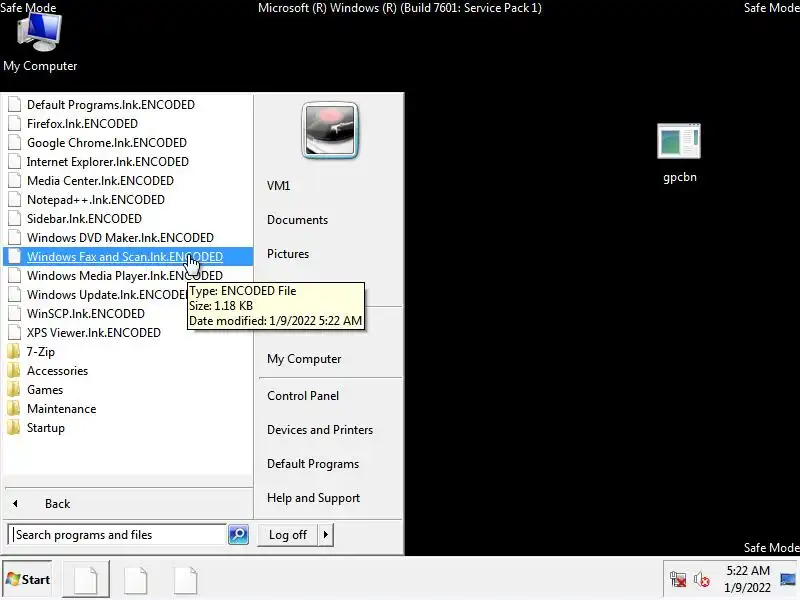Image resolution: width=800 pixels, height=600 pixels.
Task: Open Help and Support
Action: pos(313,498)
